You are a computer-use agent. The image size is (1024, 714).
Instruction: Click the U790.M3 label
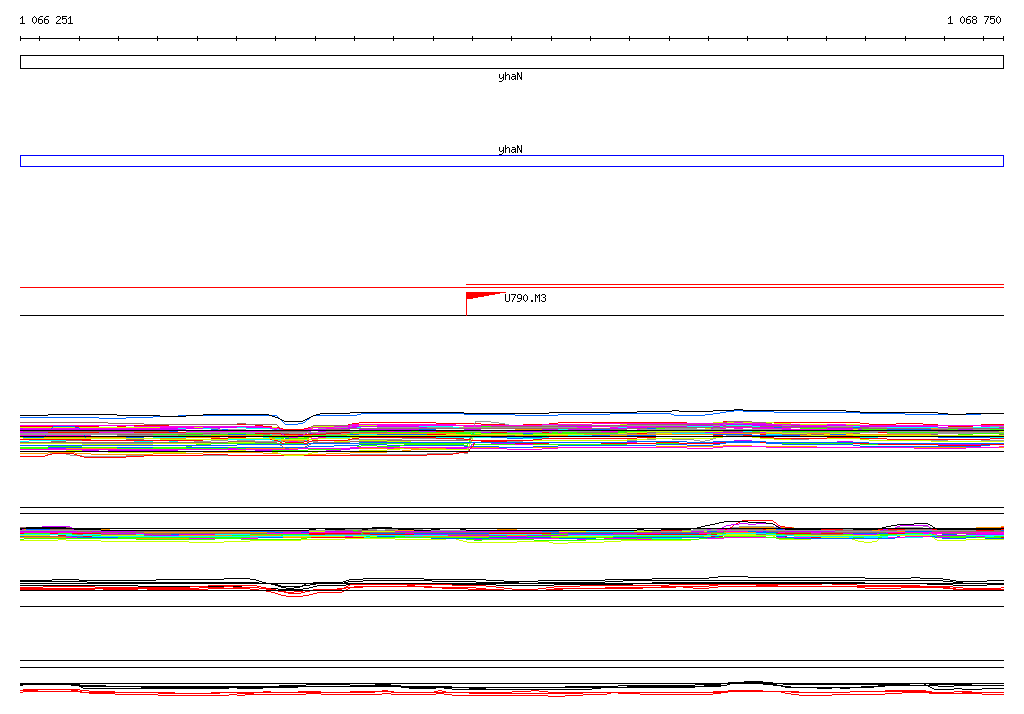click(x=525, y=298)
